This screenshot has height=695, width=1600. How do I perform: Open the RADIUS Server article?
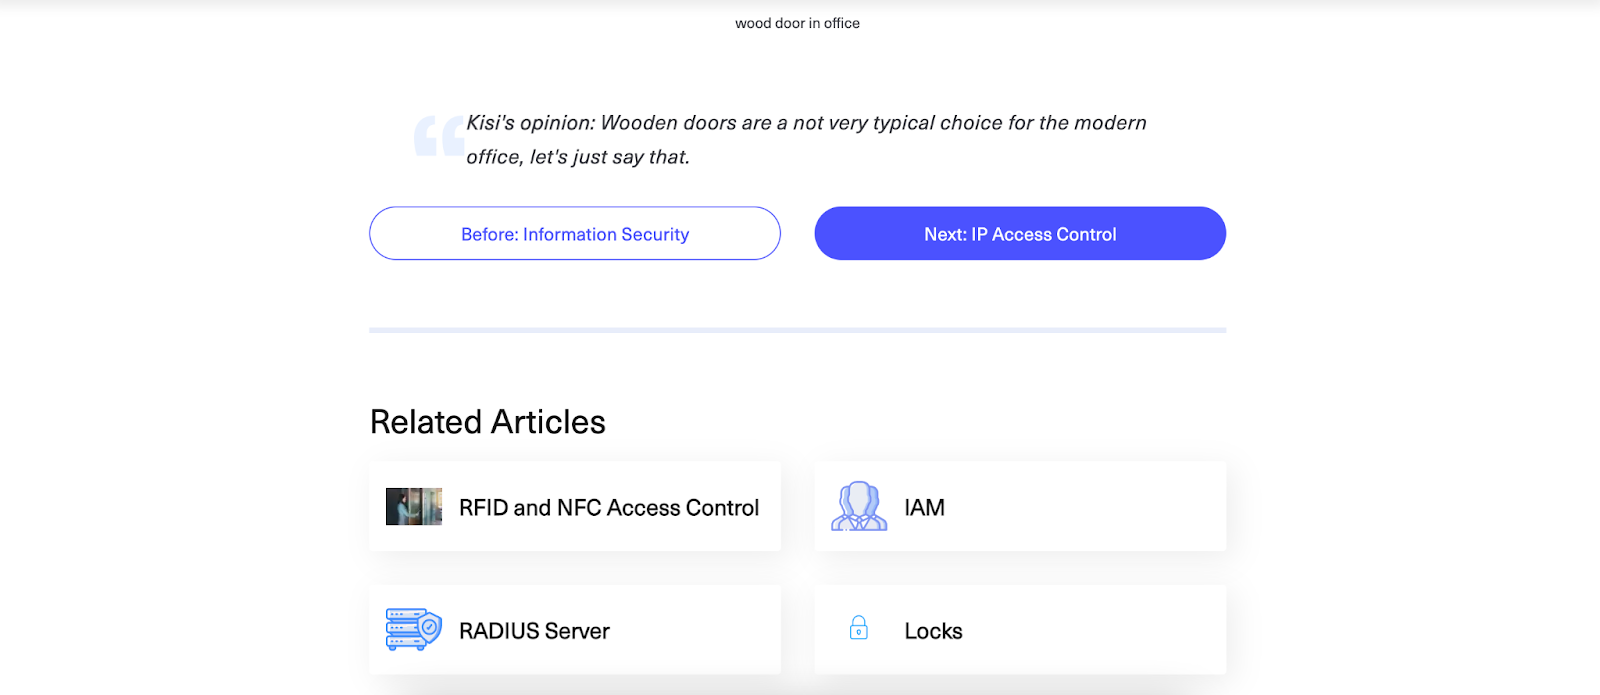575,630
